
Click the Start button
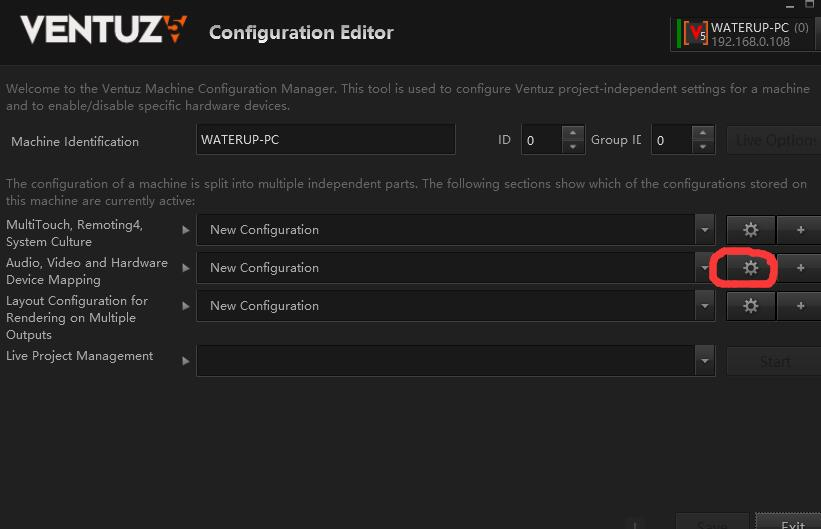point(775,361)
